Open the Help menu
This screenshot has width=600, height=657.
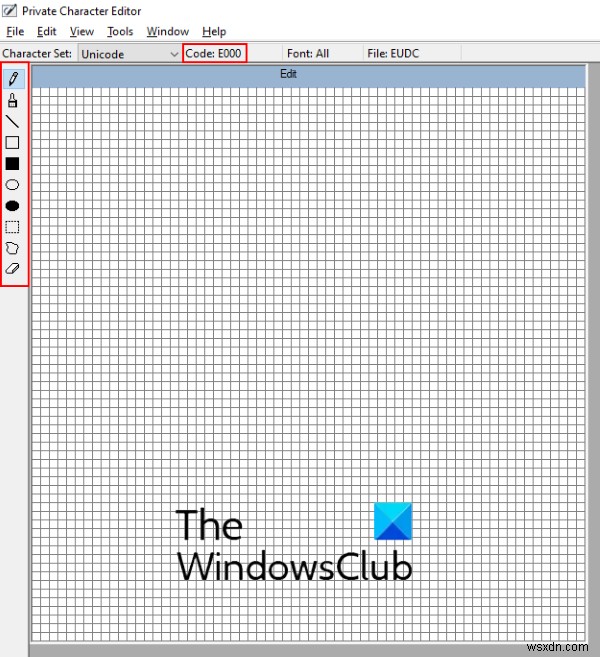(214, 31)
